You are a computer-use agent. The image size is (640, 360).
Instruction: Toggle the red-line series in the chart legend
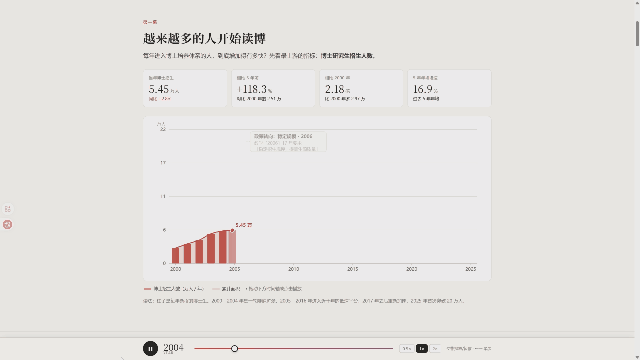coord(174,289)
